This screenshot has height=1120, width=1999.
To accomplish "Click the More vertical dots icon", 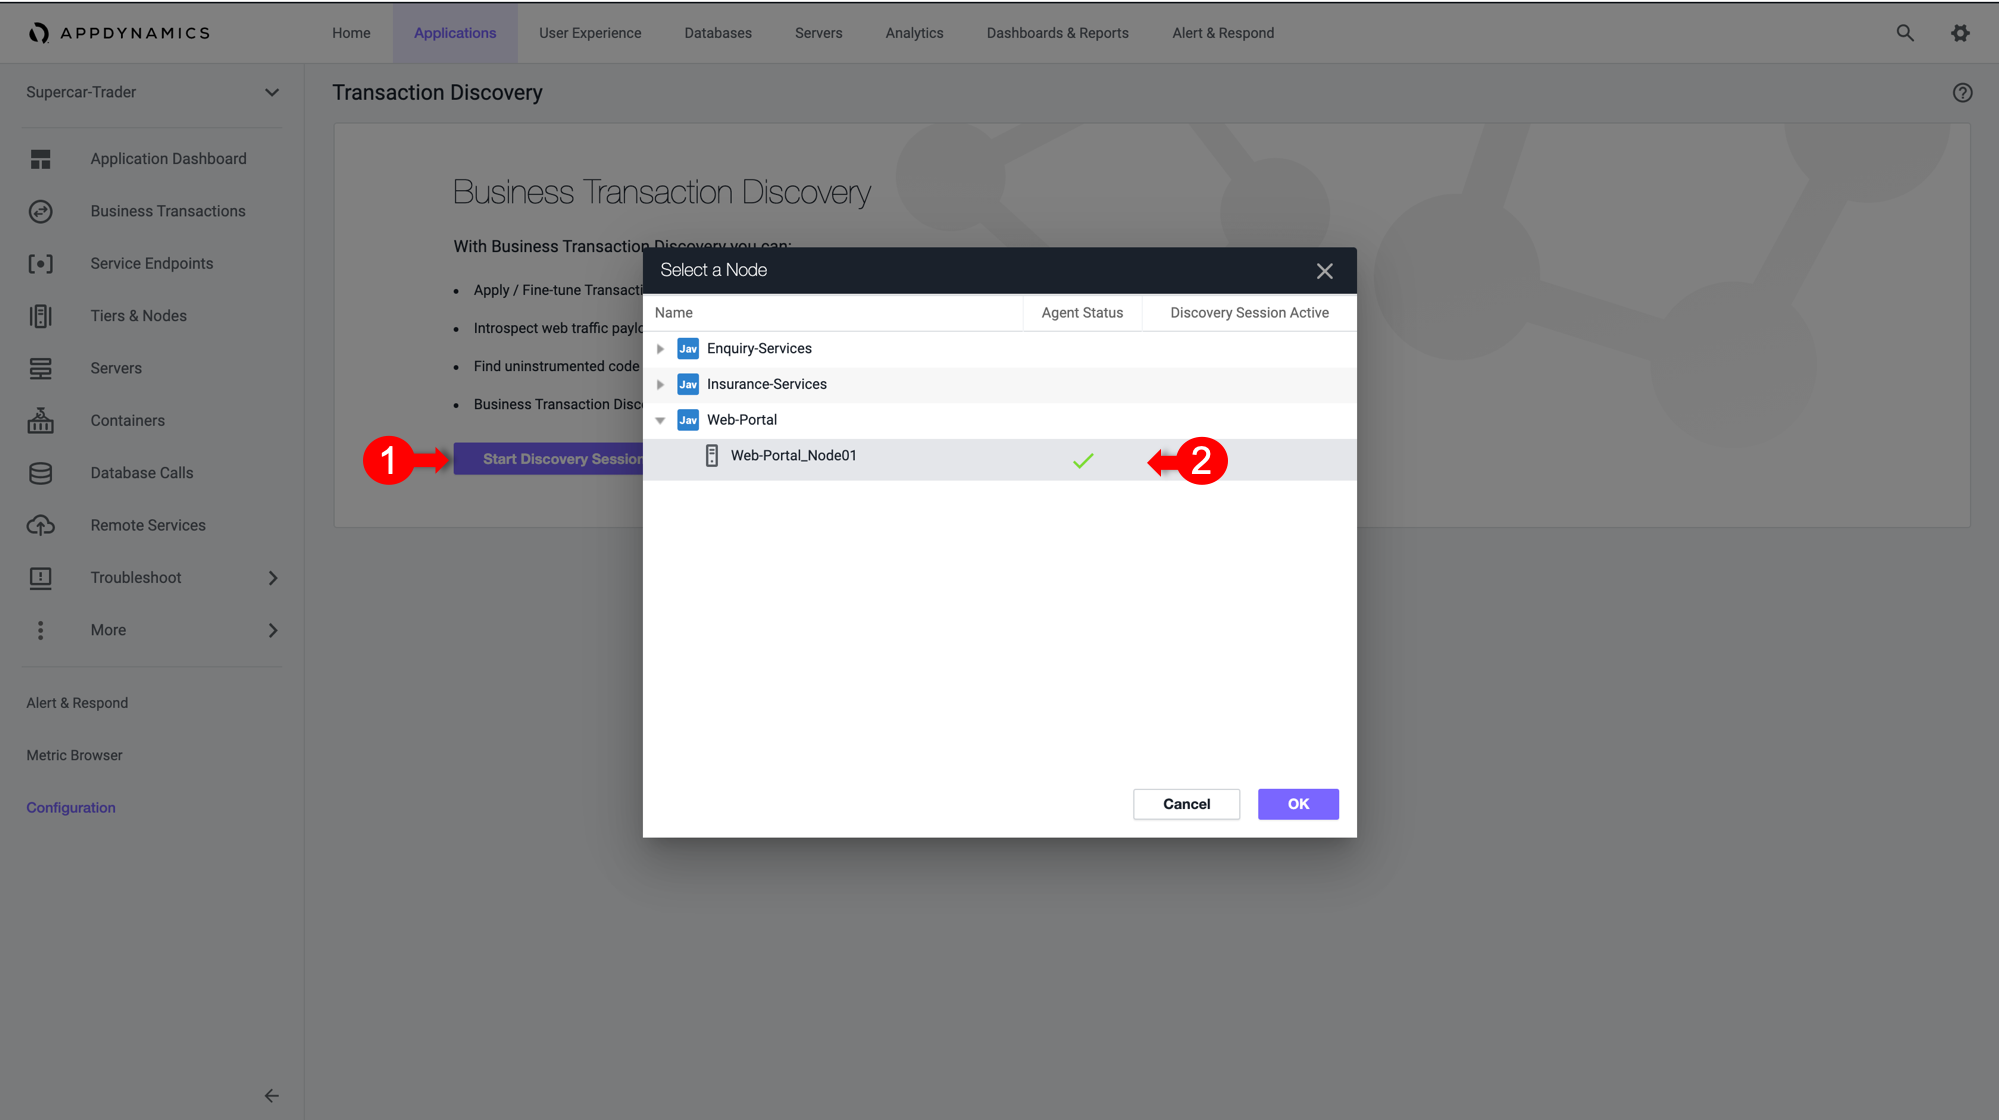I will (x=40, y=630).
